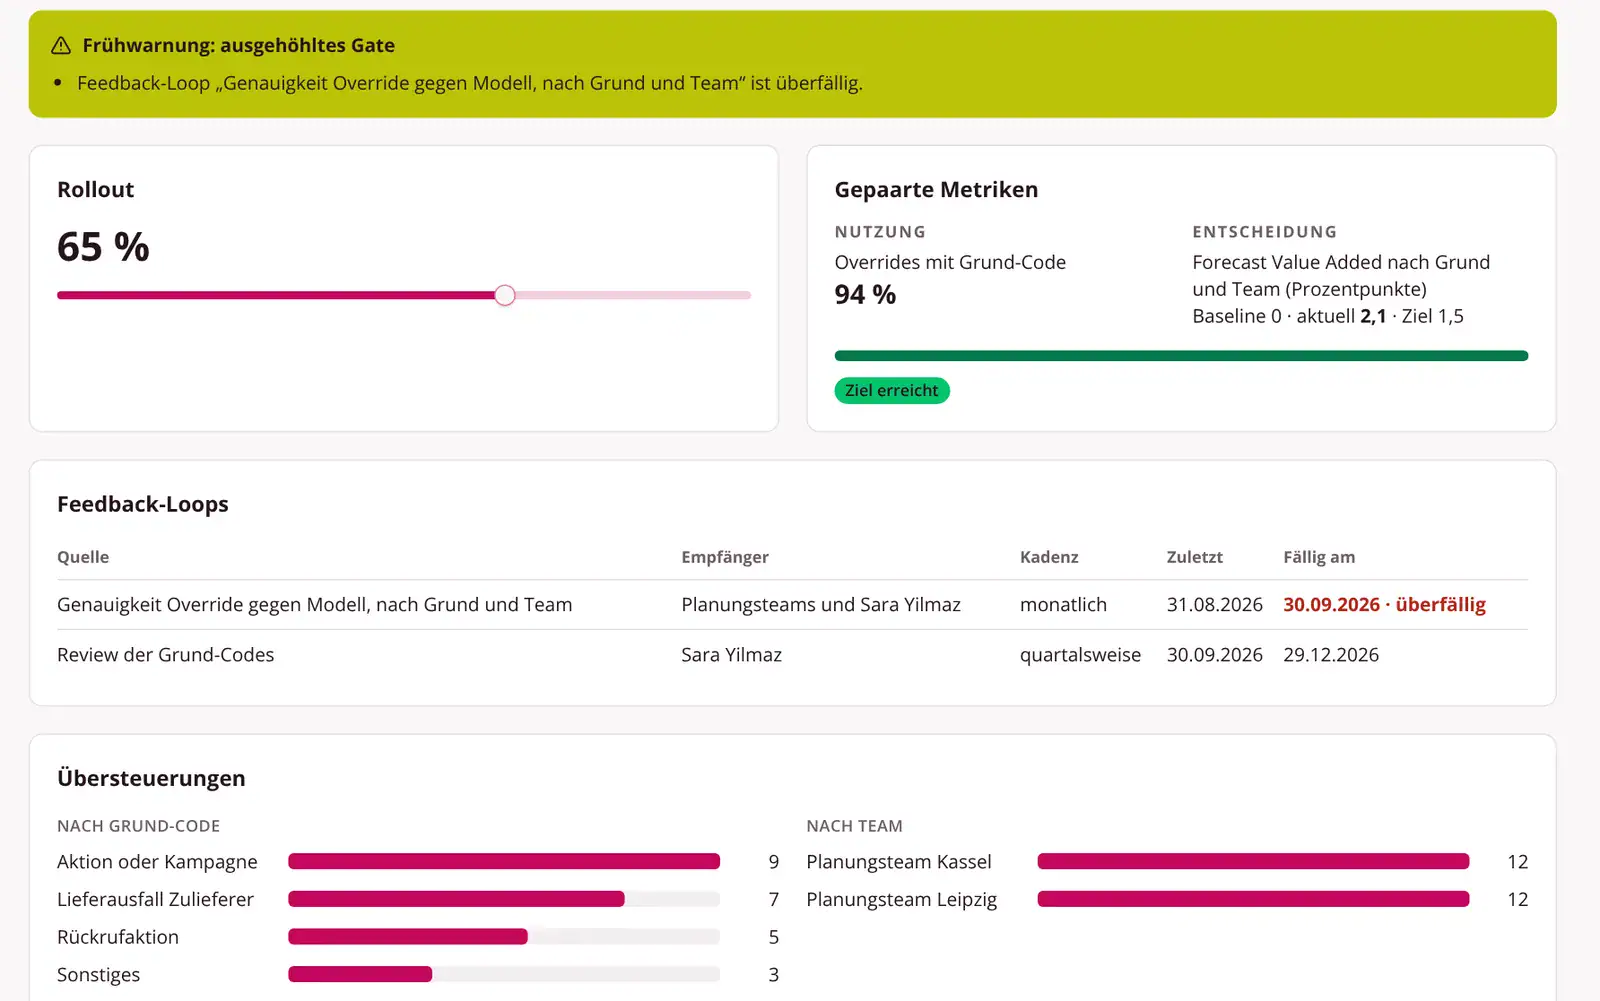Click the 'Empfänger' column header
The height and width of the screenshot is (1001, 1600).
point(725,557)
